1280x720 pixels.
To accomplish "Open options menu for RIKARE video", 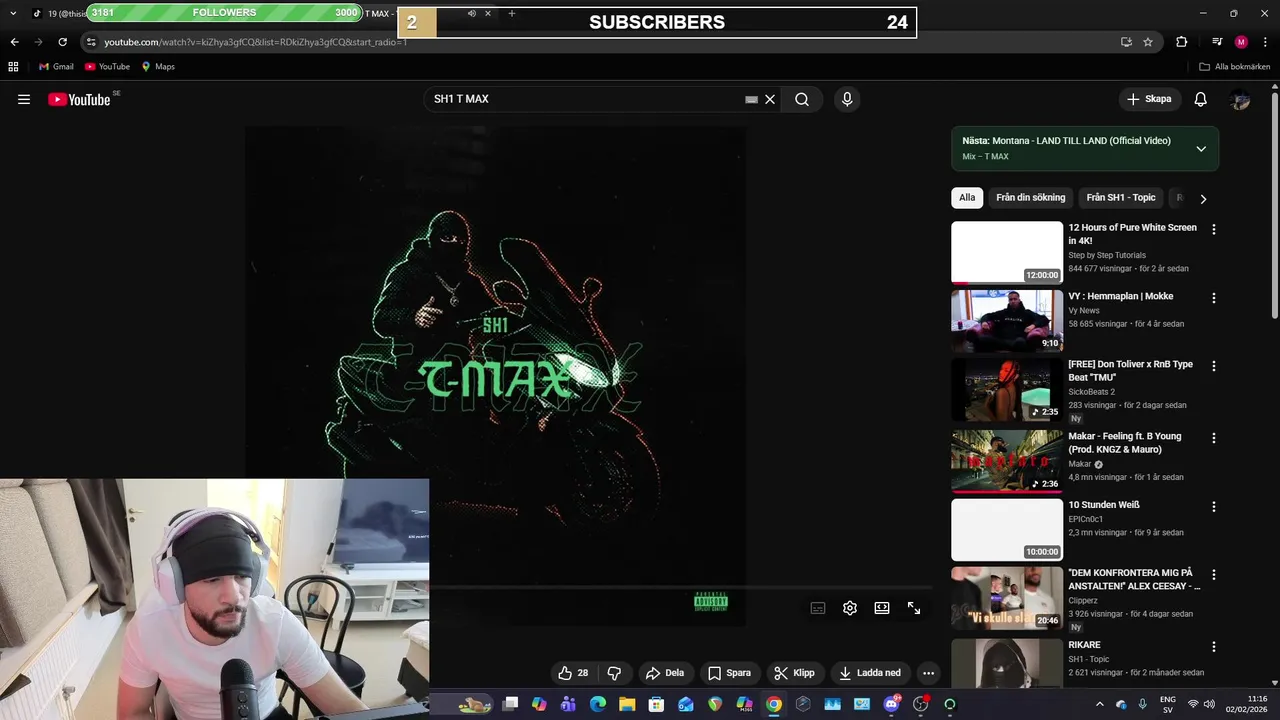I will [x=1214, y=647].
